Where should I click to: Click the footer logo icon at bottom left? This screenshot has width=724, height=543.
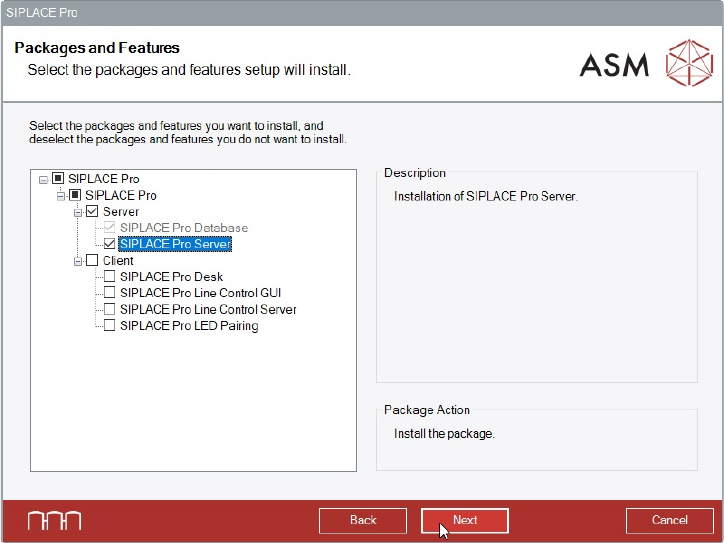tap(54, 520)
